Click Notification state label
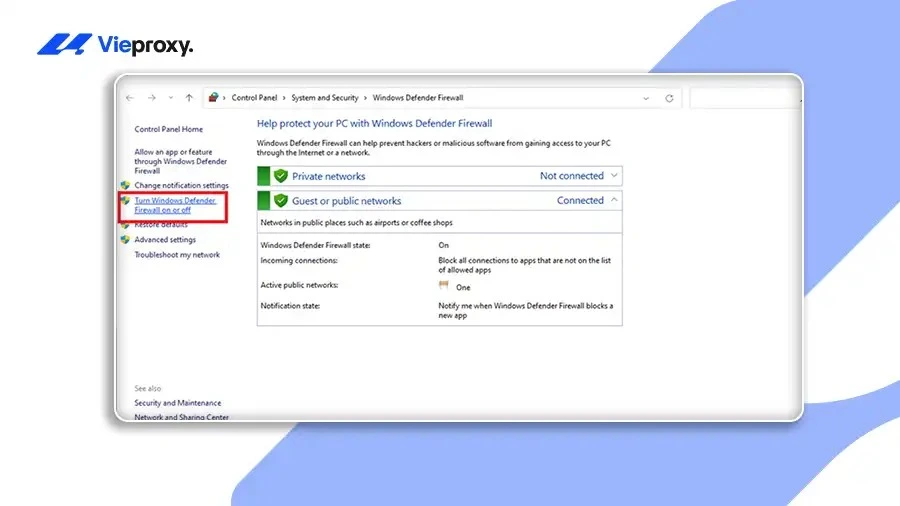 [x=290, y=306]
